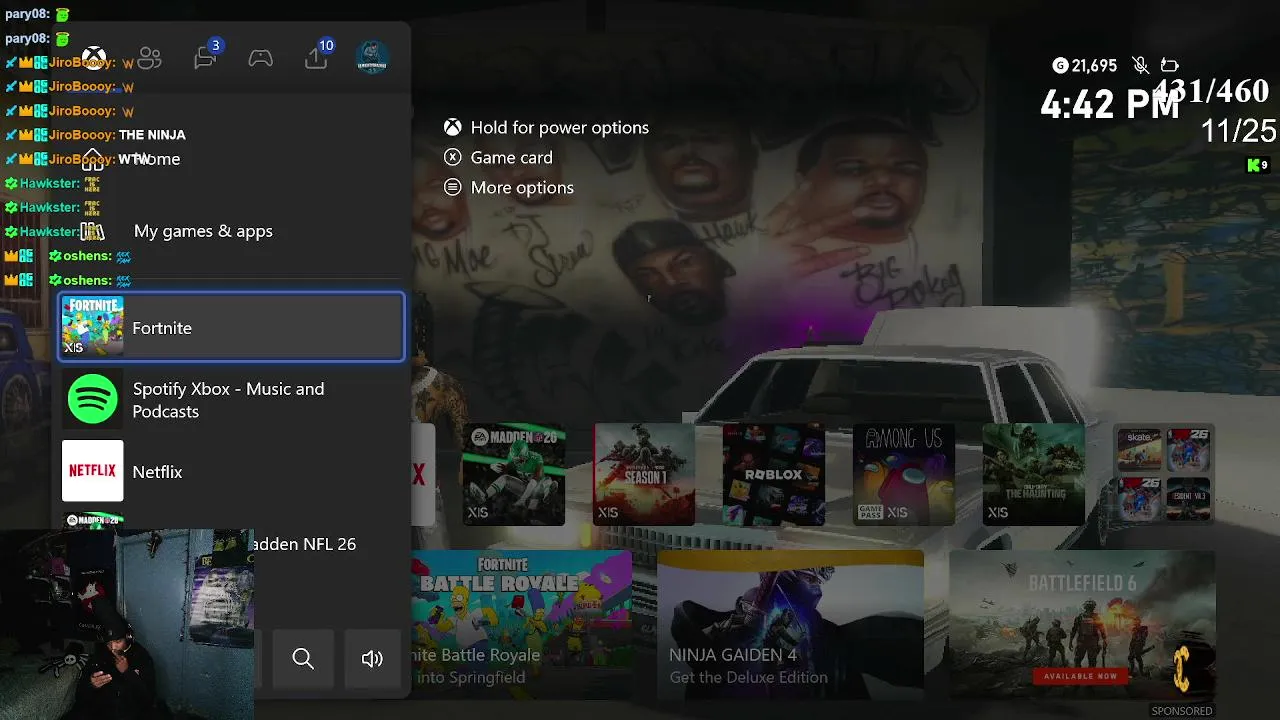Click the controller battery status icon

[x=1169, y=66]
